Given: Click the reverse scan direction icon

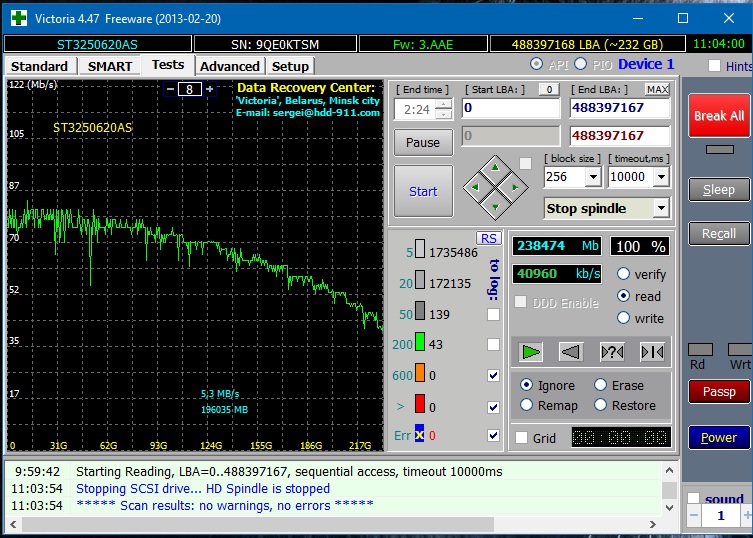Looking at the screenshot, I should (x=570, y=351).
